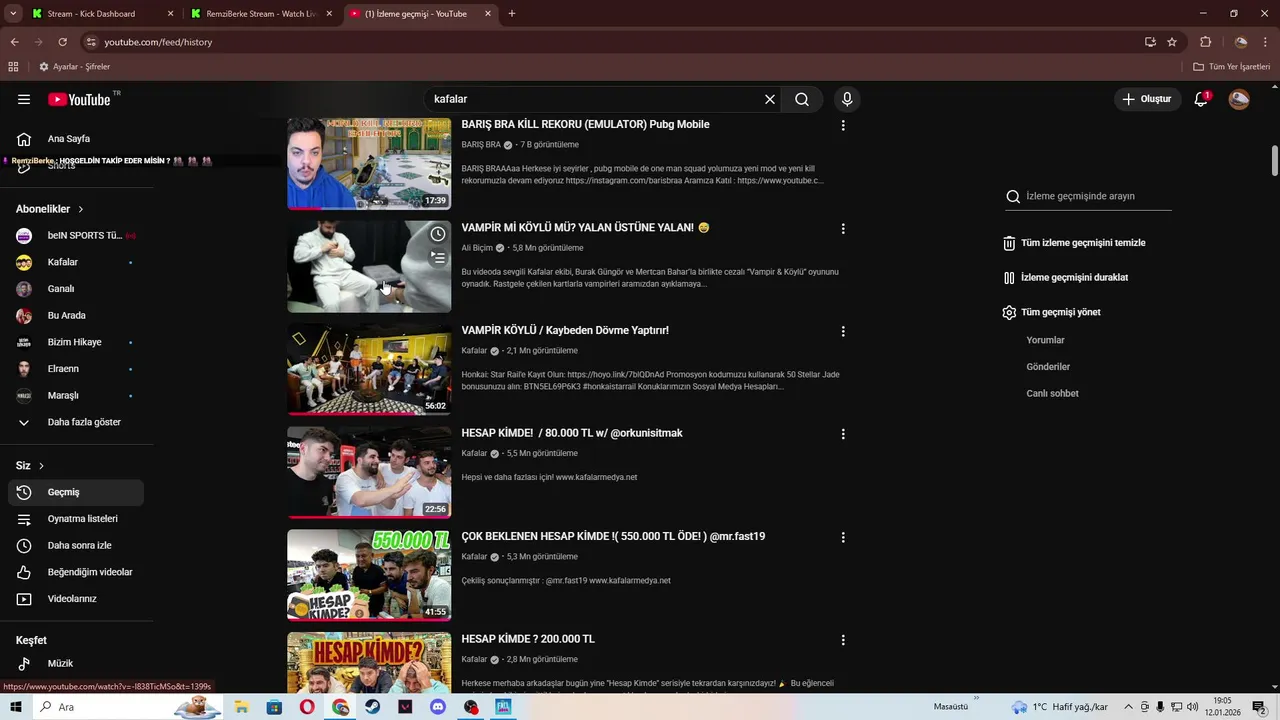Screen dimensions: 1280x720
Task: Open Opera browser from the taskbar
Action: 307,707
